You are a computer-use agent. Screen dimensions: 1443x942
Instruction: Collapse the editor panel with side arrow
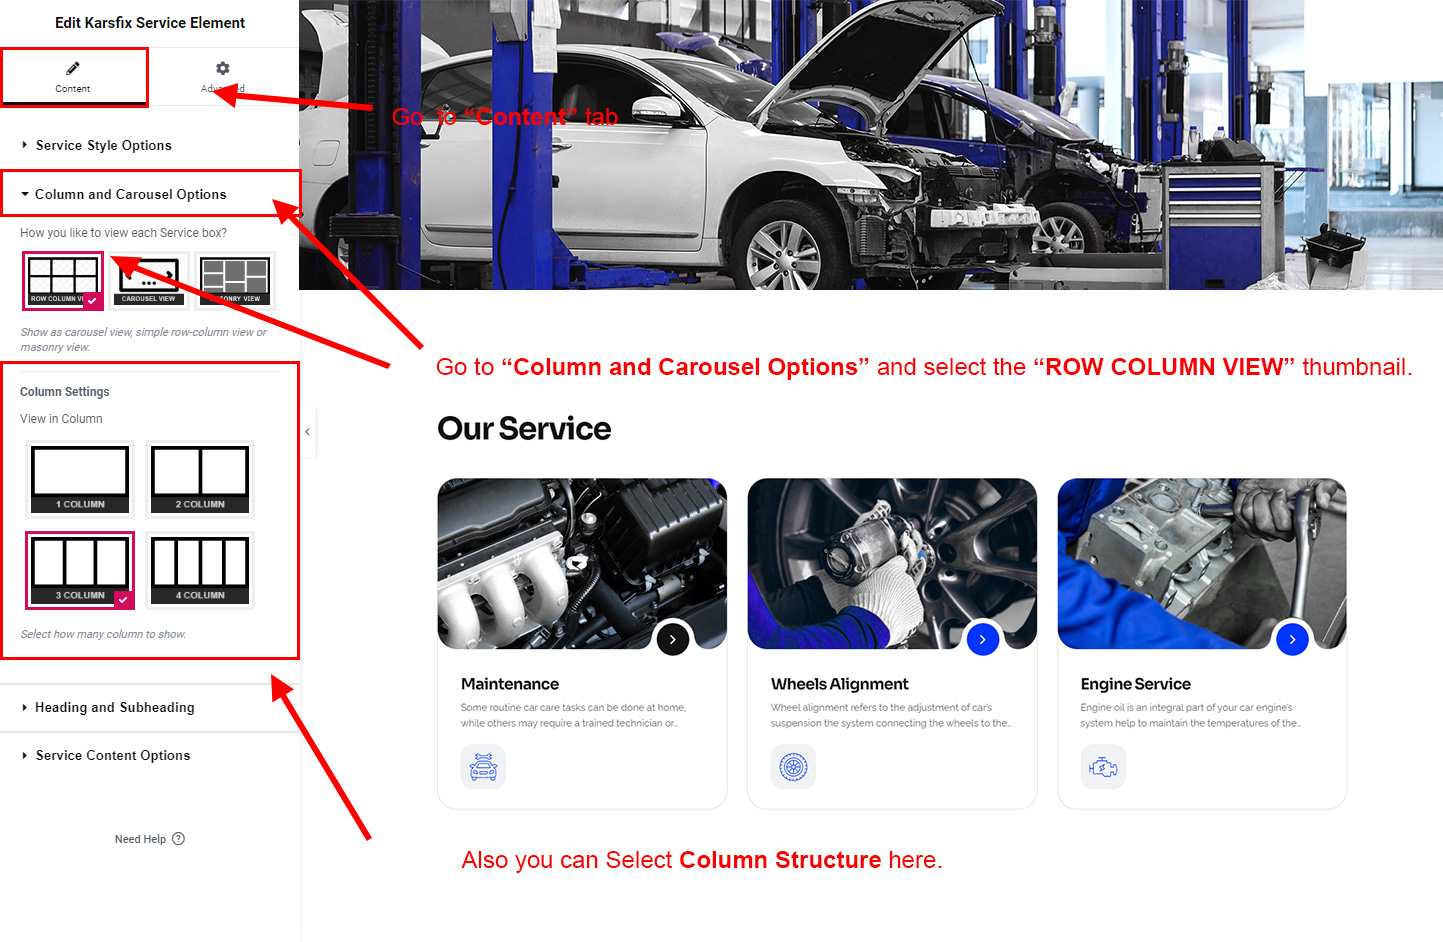pyautogui.click(x=308, y=432)
